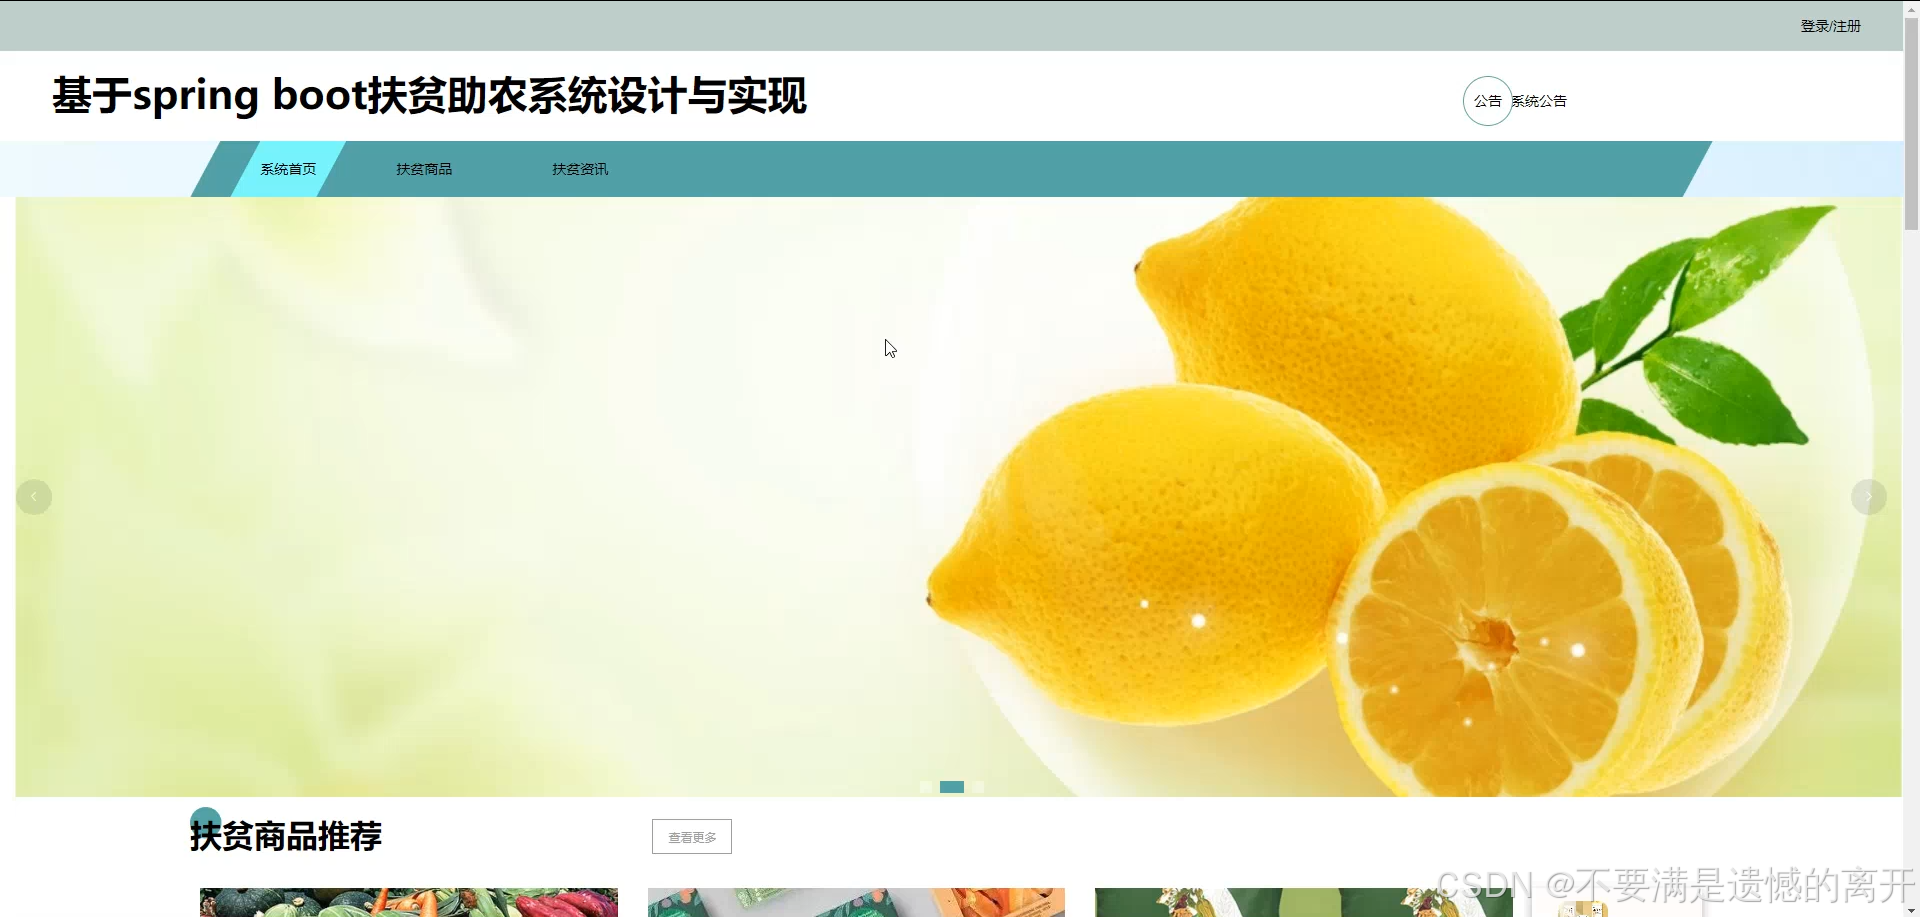Click the round 公告 announcement icon
The width and height of the screenshot is (1920, 917).
pos(1487,101)
